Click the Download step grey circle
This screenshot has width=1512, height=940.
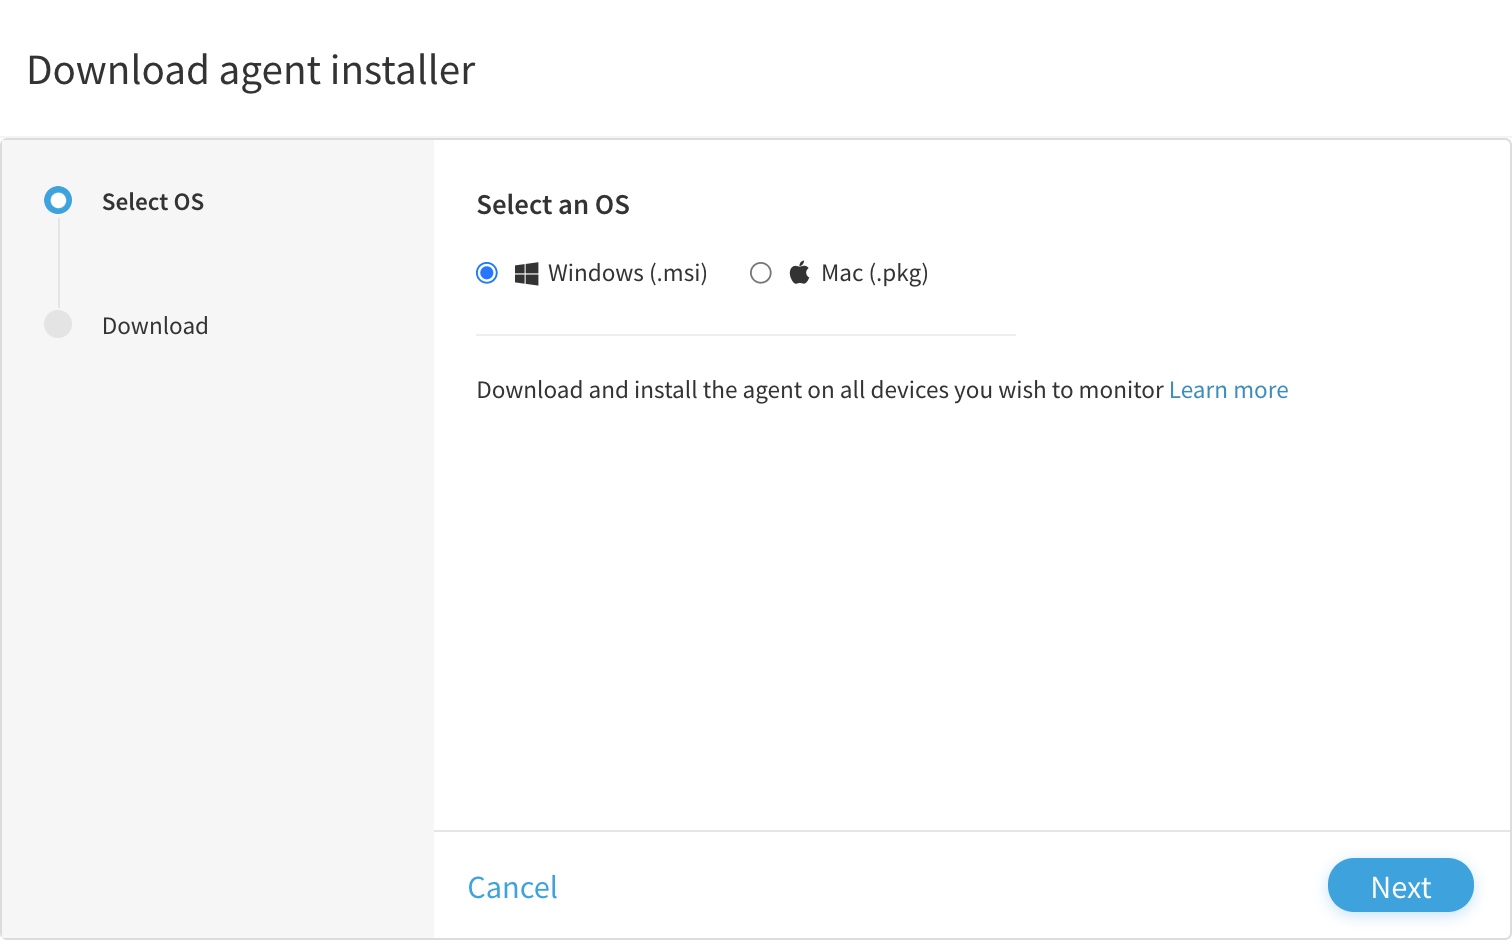[58, 324]
